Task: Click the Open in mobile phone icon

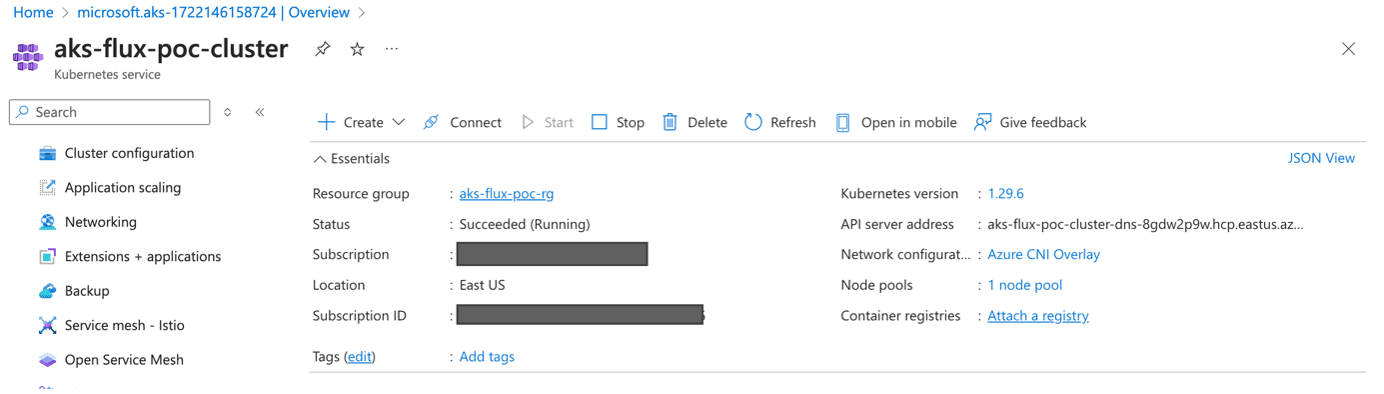Action: 843,122
